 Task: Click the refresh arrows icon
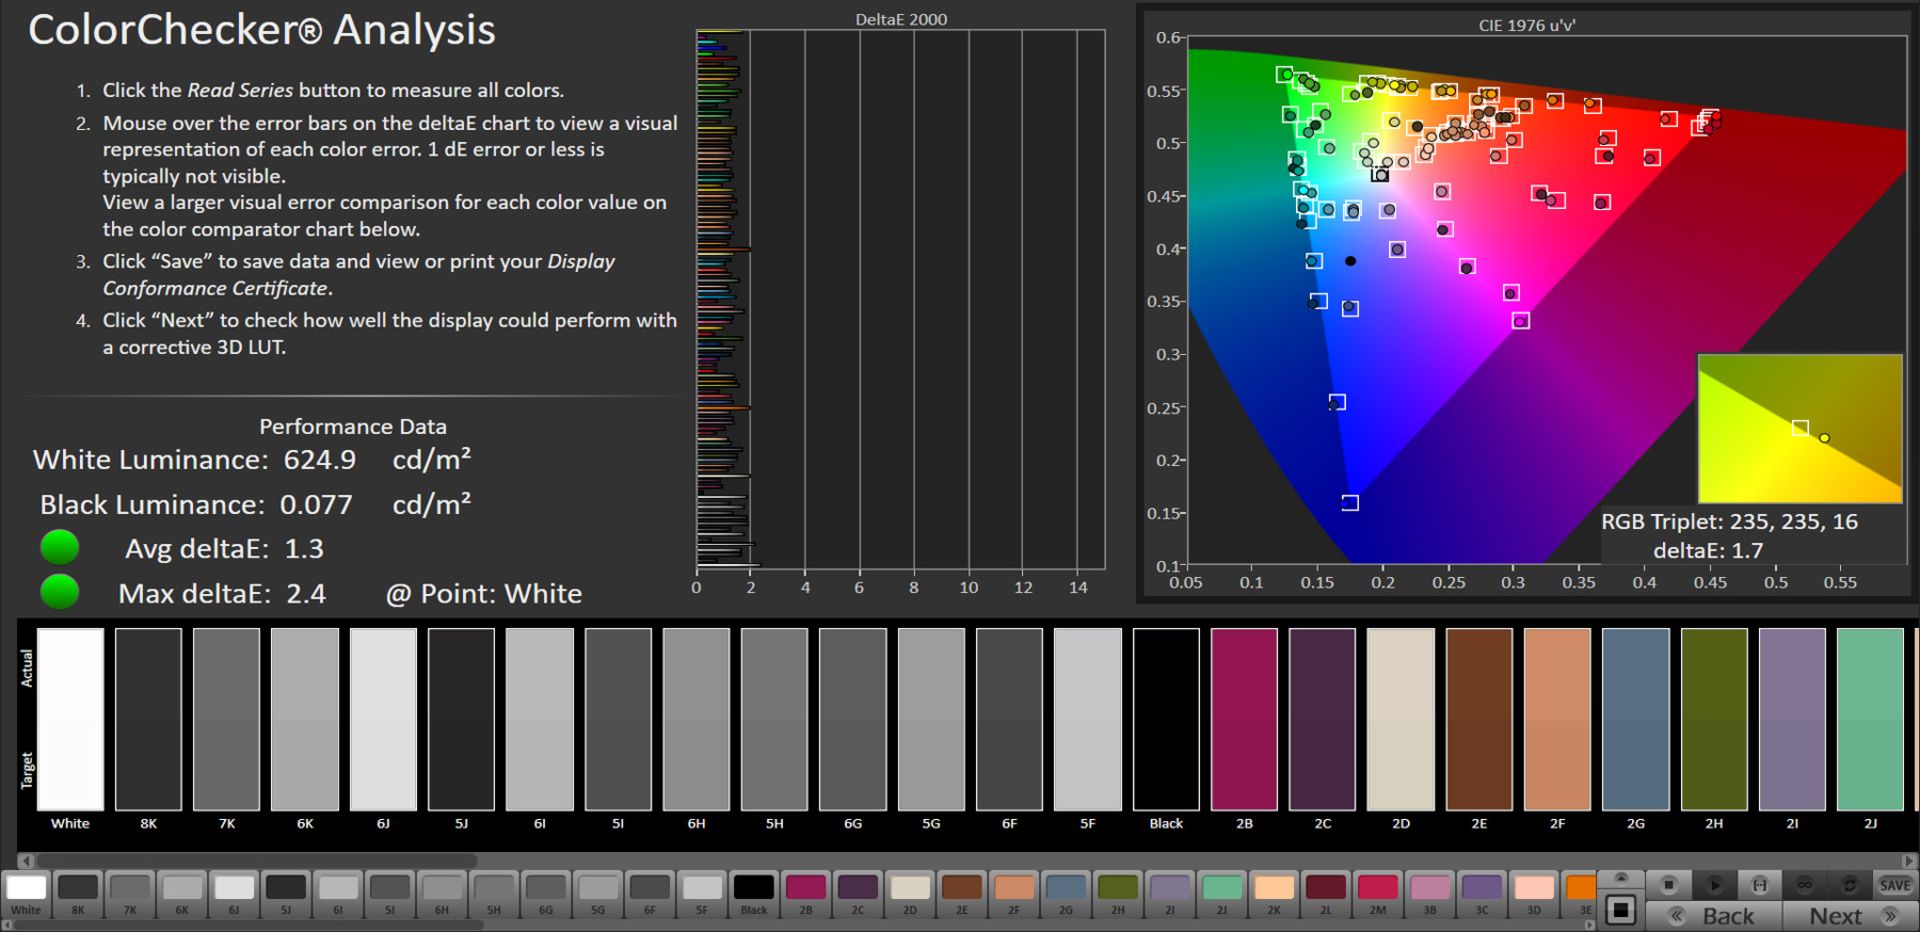(1850, 885)
